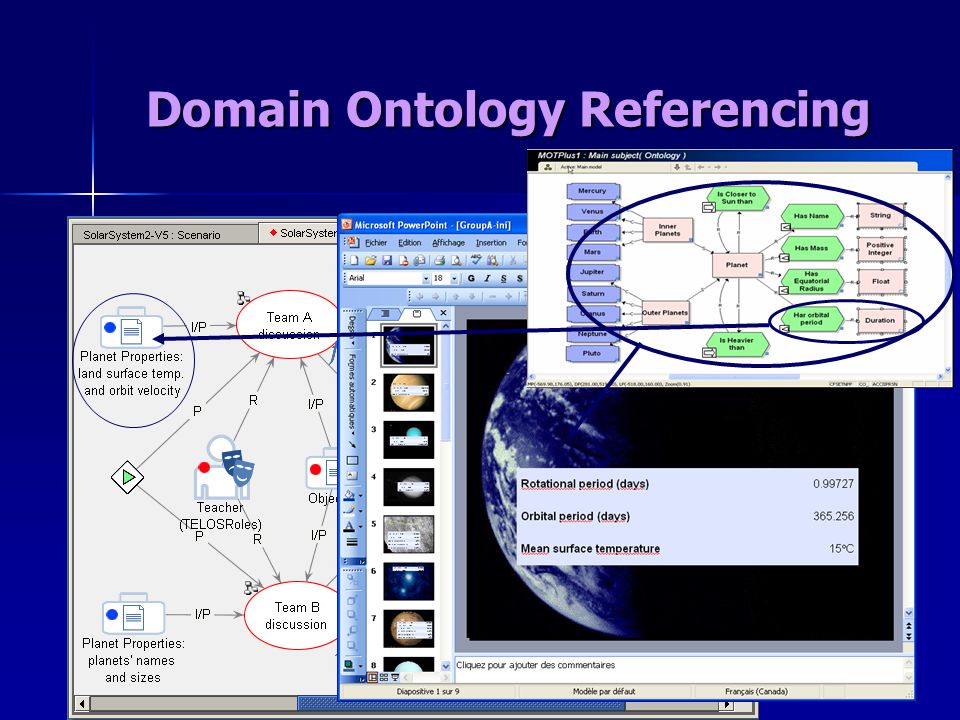Click the Research icon after spelling check
960x720 pixels.
click(492, 260)
